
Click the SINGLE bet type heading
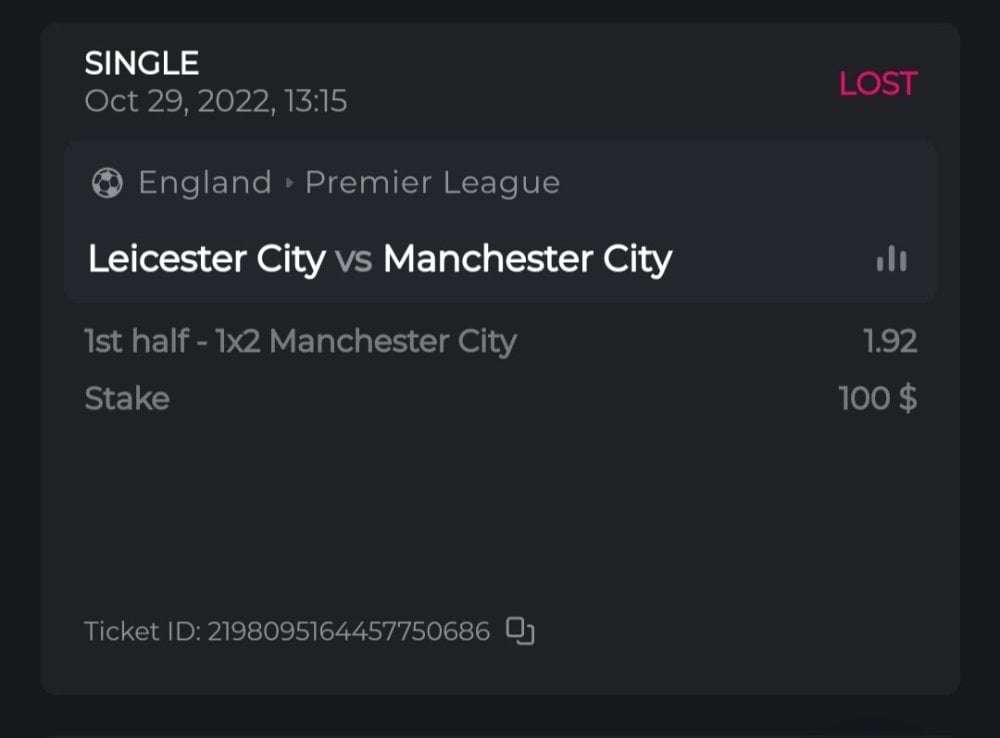pyautogui.click(x=141, y=64)
